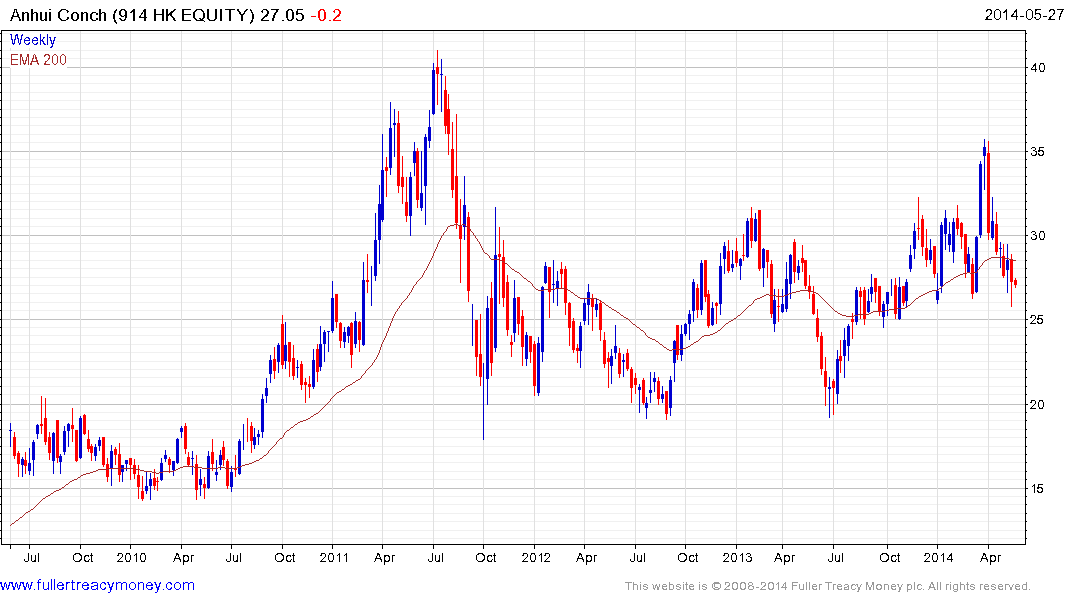The image size is (1075, 600).
Task: Click the 2013 year axis label
Action: pyautogui.click(x=737, y=557)
